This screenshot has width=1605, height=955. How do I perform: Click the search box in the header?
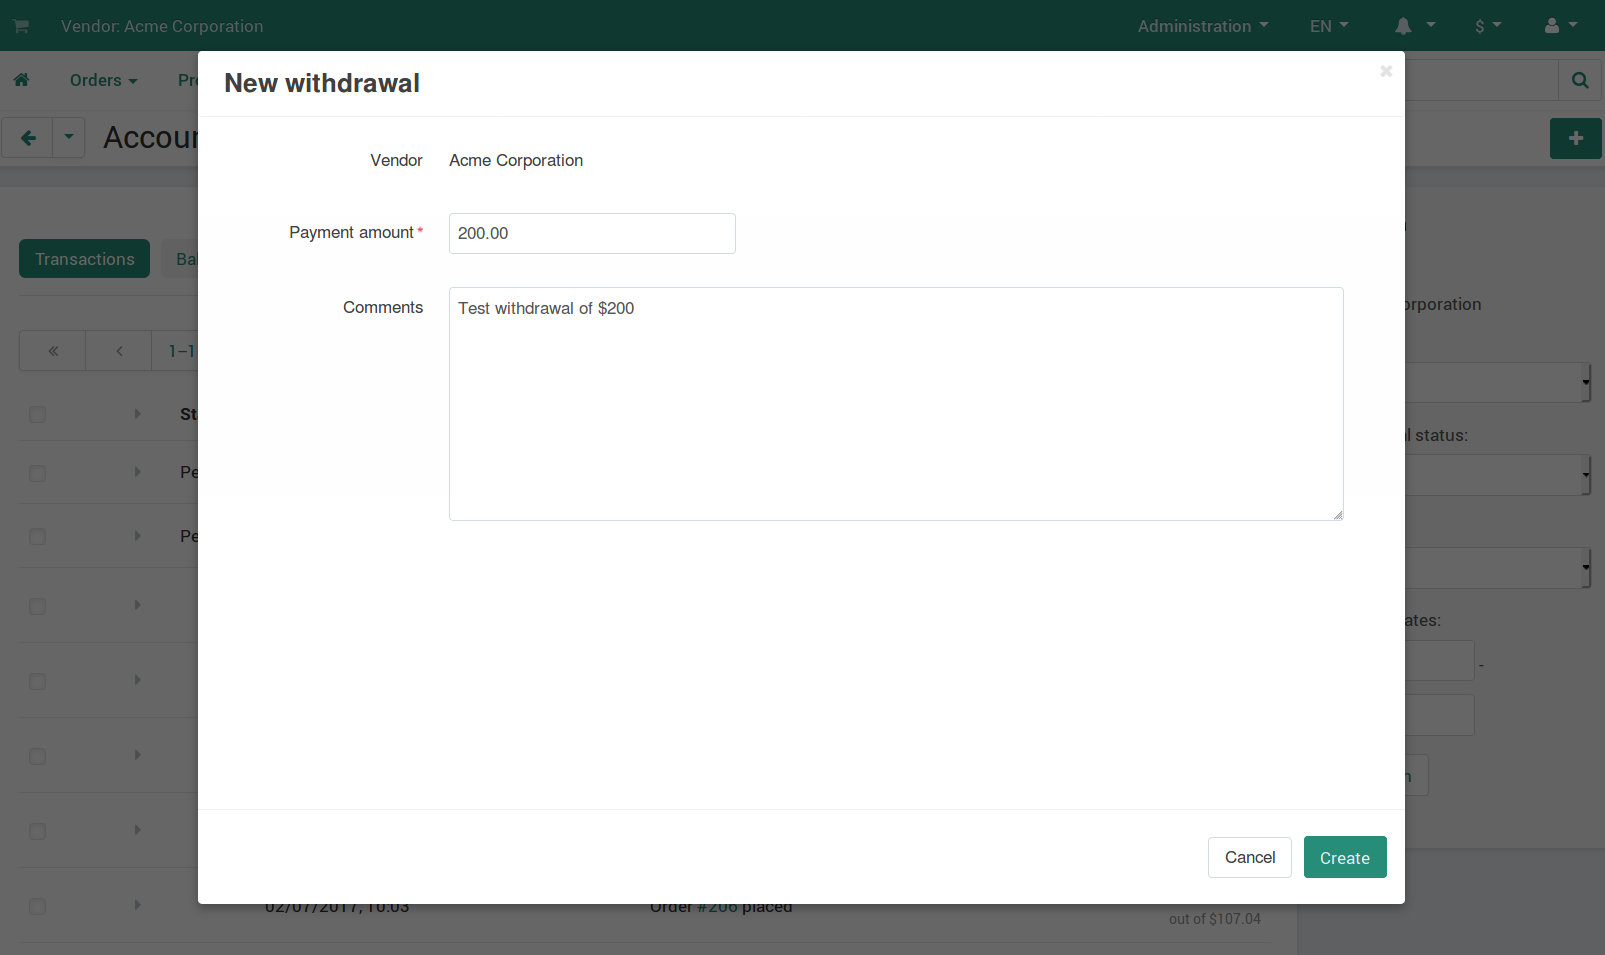point(1481,80)
